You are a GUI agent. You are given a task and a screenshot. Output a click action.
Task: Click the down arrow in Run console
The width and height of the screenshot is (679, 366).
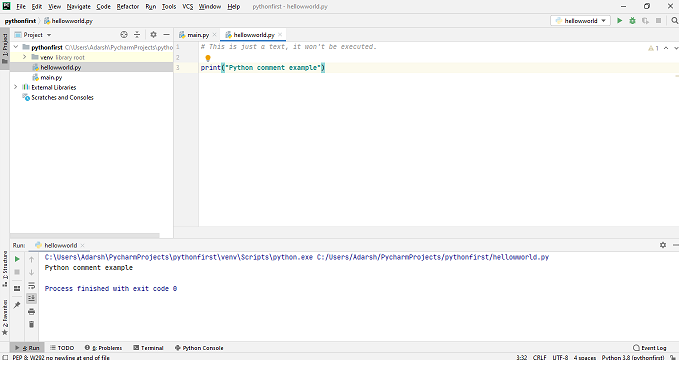(31, 272)
